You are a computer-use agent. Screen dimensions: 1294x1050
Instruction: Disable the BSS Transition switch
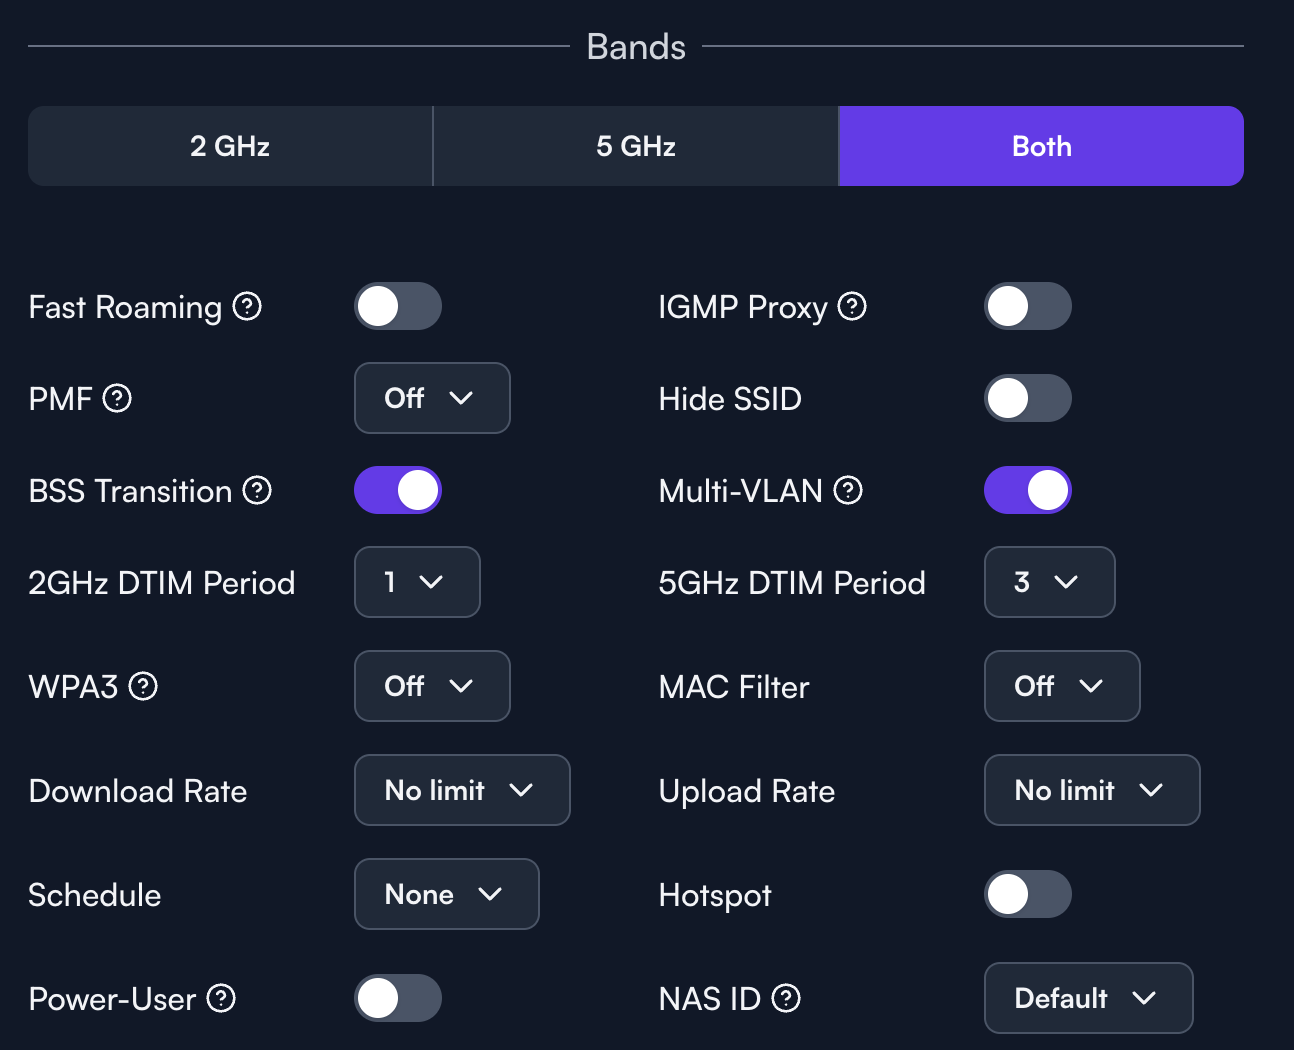coord(398,490)
